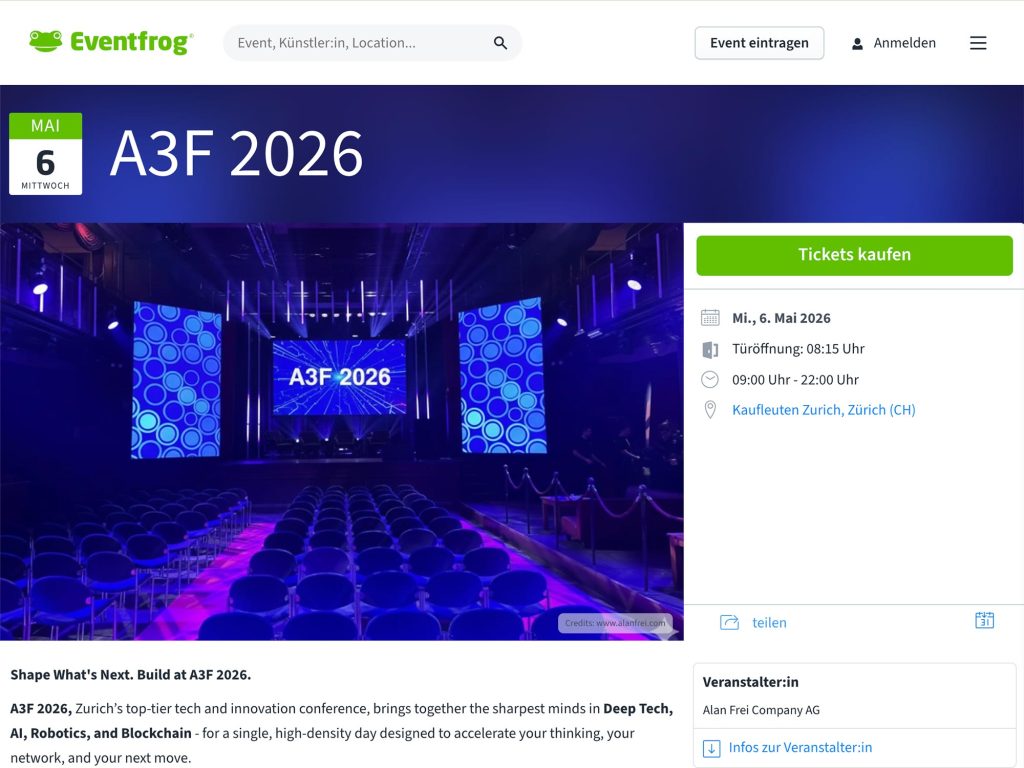The image size is (1024, 768).
Task: Click the MAI 6 Mittwoch date badge
Action: pos(45,152)
